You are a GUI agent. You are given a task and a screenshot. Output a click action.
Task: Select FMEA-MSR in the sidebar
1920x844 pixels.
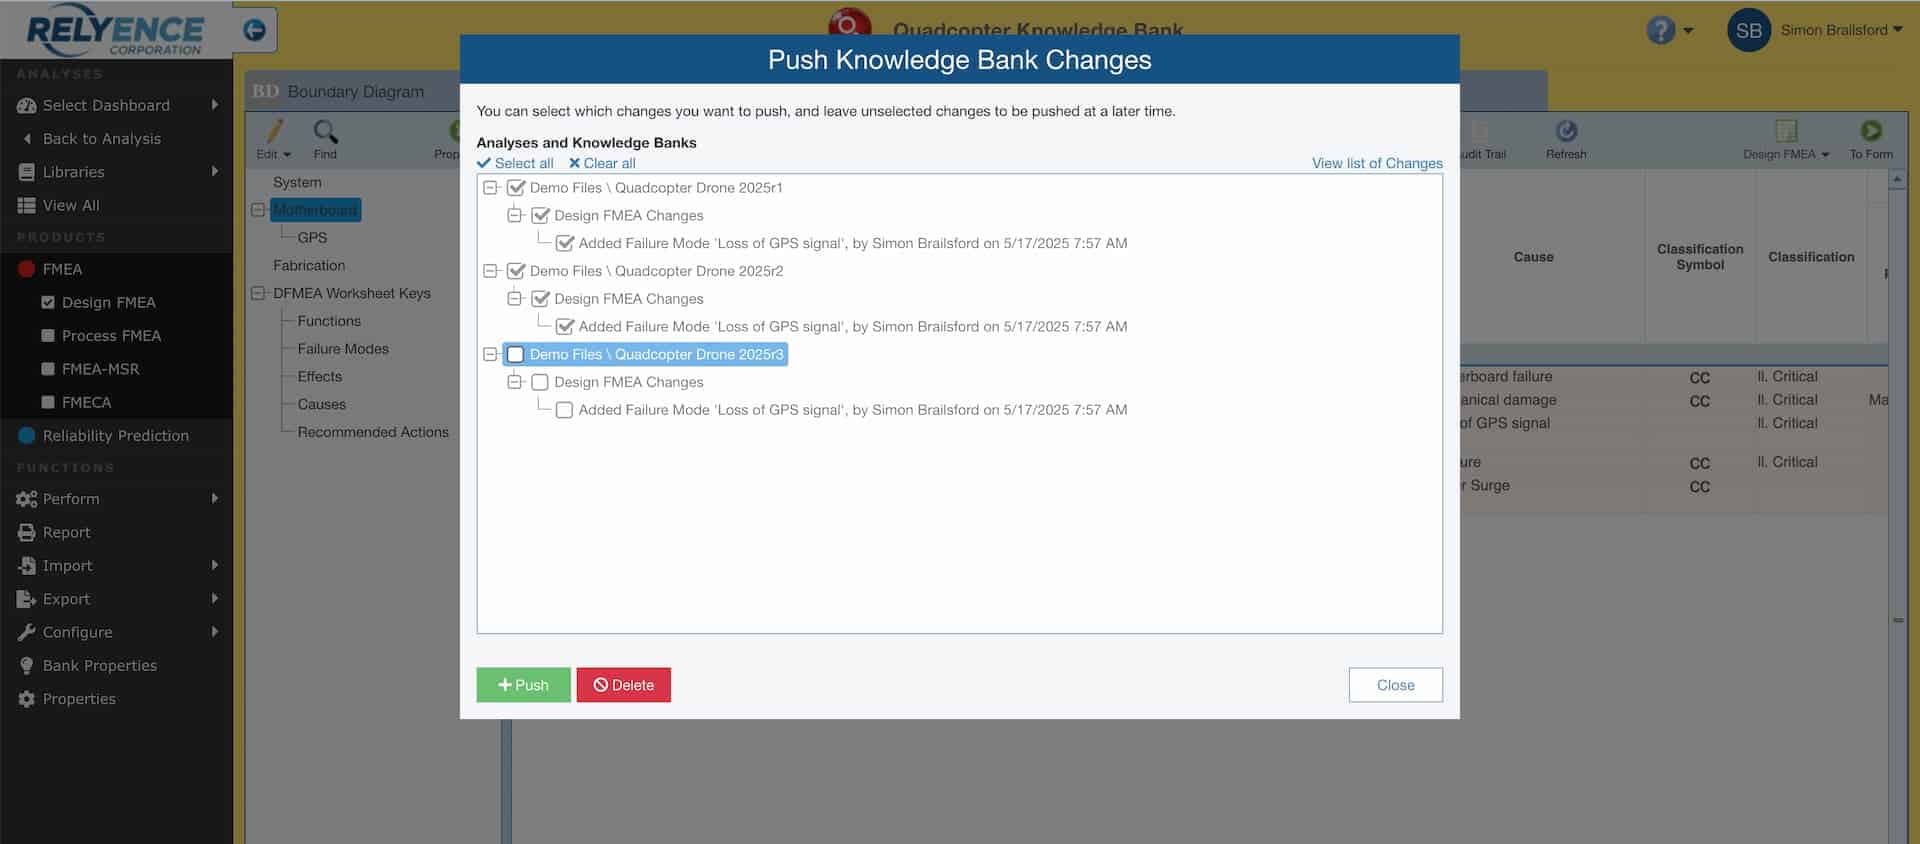(x=100, y=369)
